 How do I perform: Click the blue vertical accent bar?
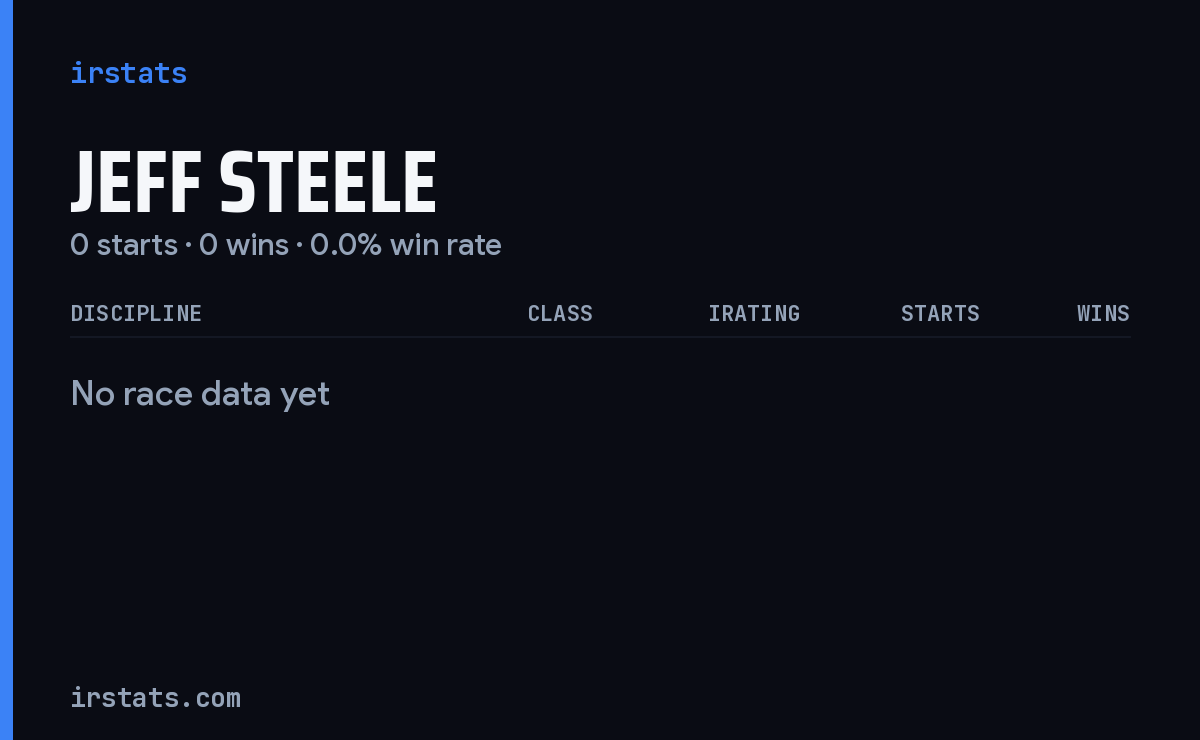click(x=6, y=370)
